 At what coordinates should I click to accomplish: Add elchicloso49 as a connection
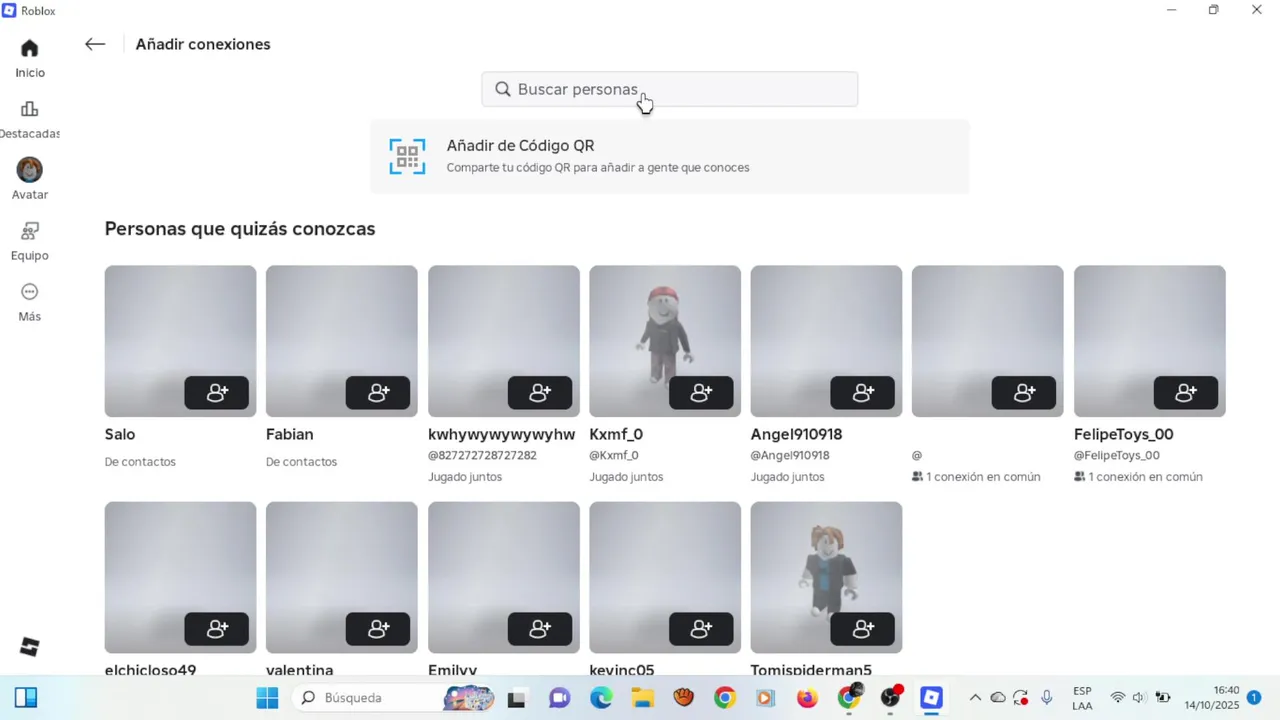pyautogui.click(x=216, y=629)
